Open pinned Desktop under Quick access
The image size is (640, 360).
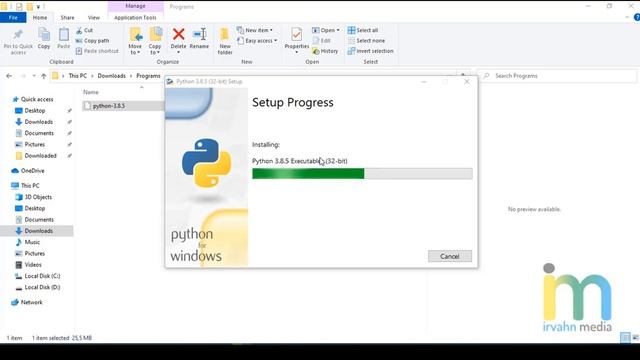tap(35, 111)
